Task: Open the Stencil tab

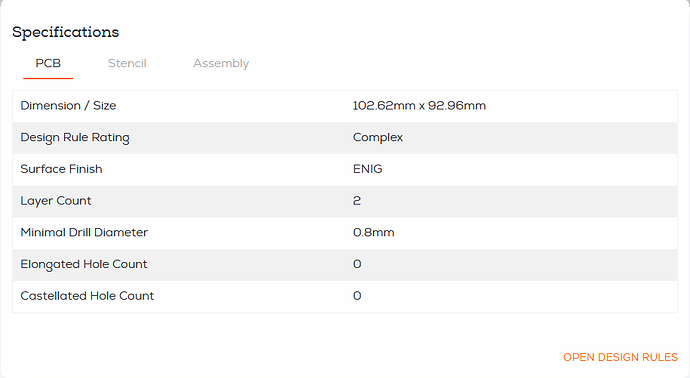Action: pyautogui.click(x=127, y=63)
